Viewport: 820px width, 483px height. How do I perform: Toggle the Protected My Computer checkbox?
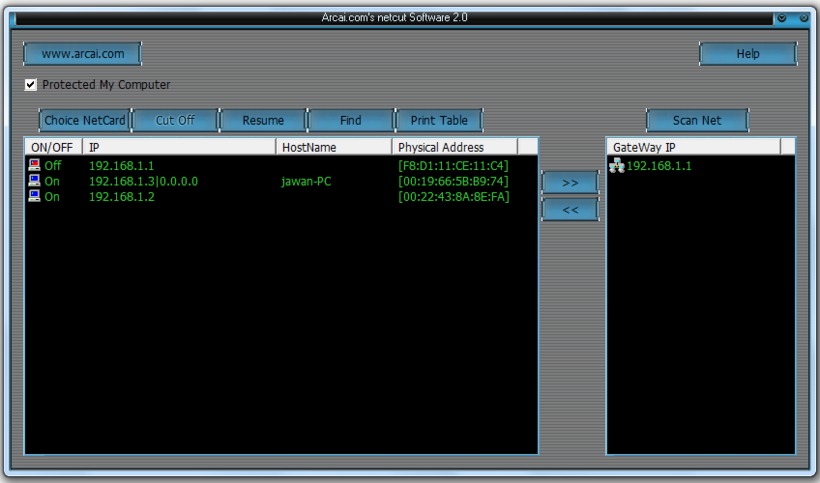[x=30, y=84]
